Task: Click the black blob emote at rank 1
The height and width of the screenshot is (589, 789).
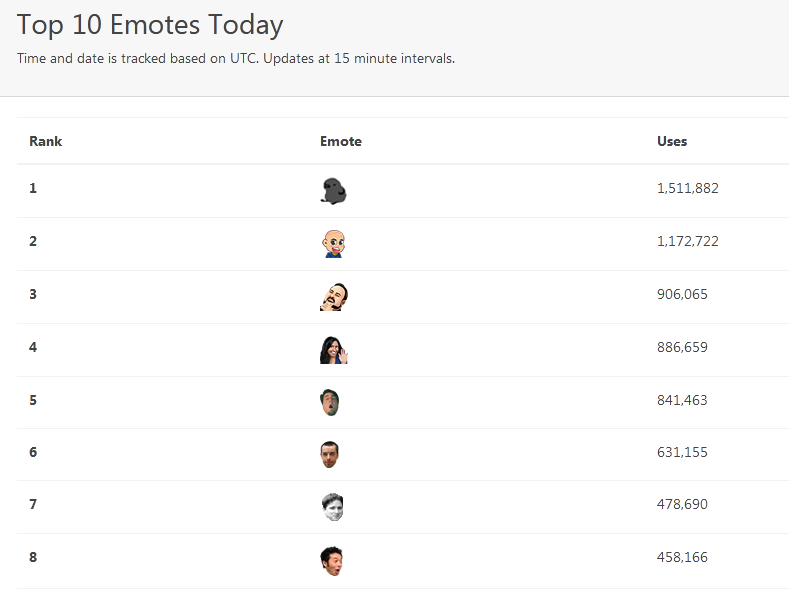Action: coord(333,191)
